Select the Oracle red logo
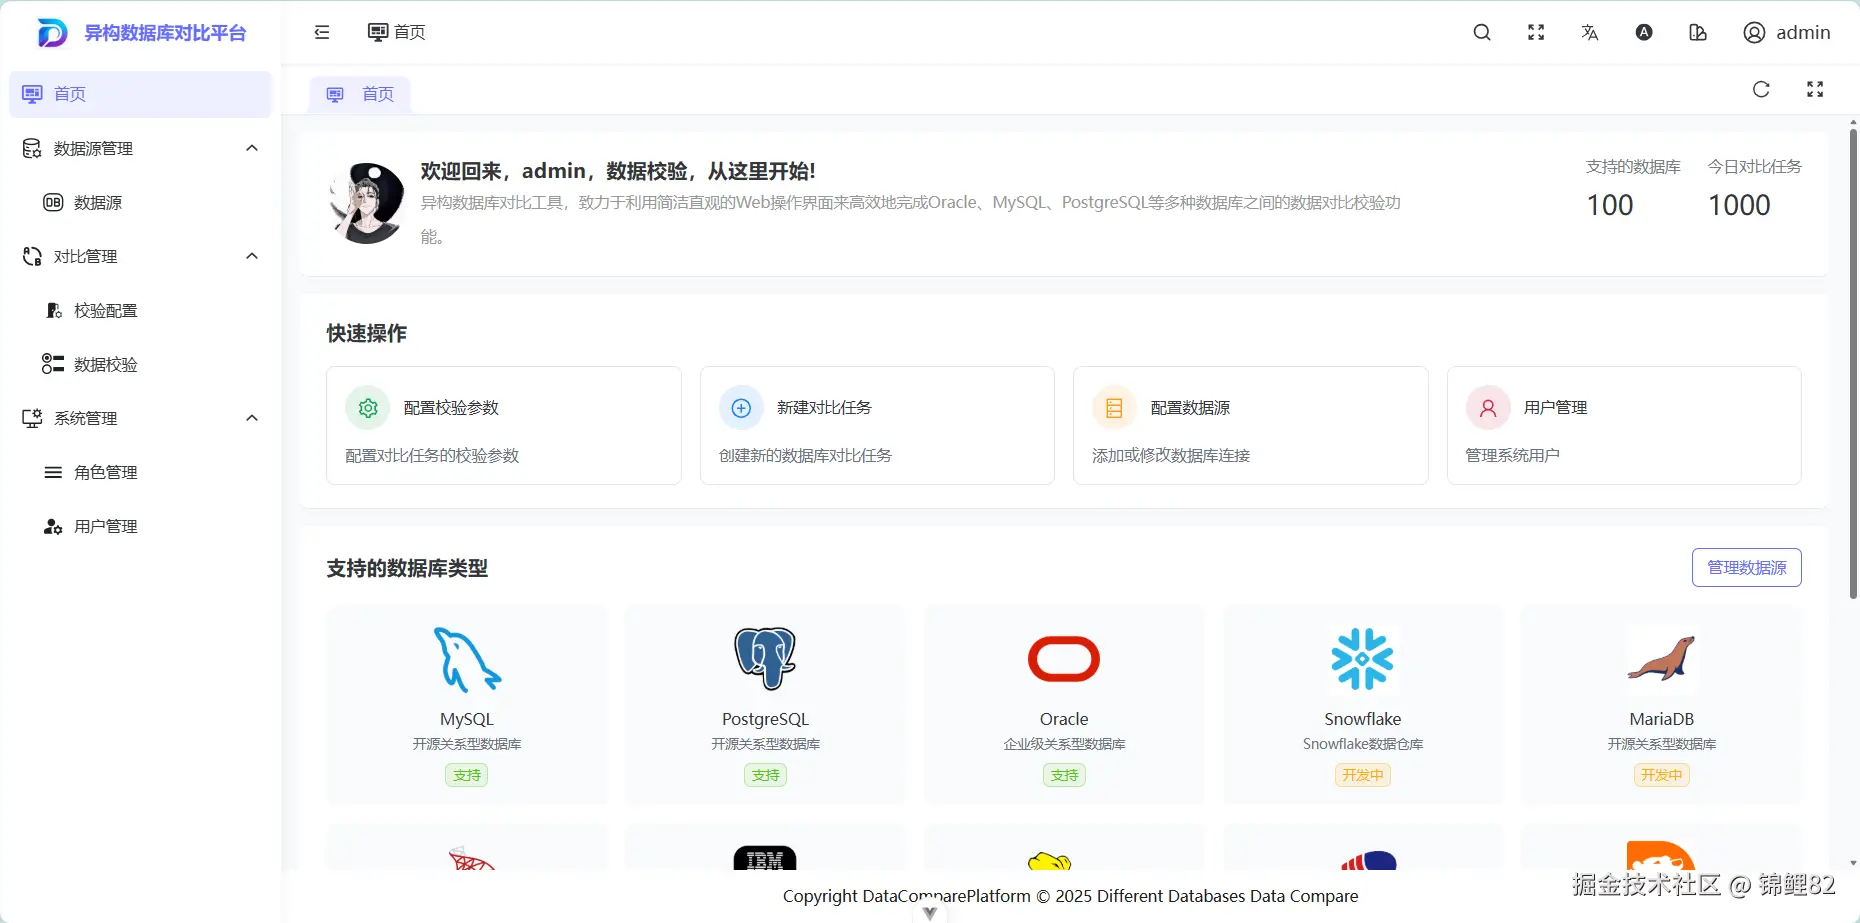The width and height of the screenshot is (1860, 923). pos(1064,660)
